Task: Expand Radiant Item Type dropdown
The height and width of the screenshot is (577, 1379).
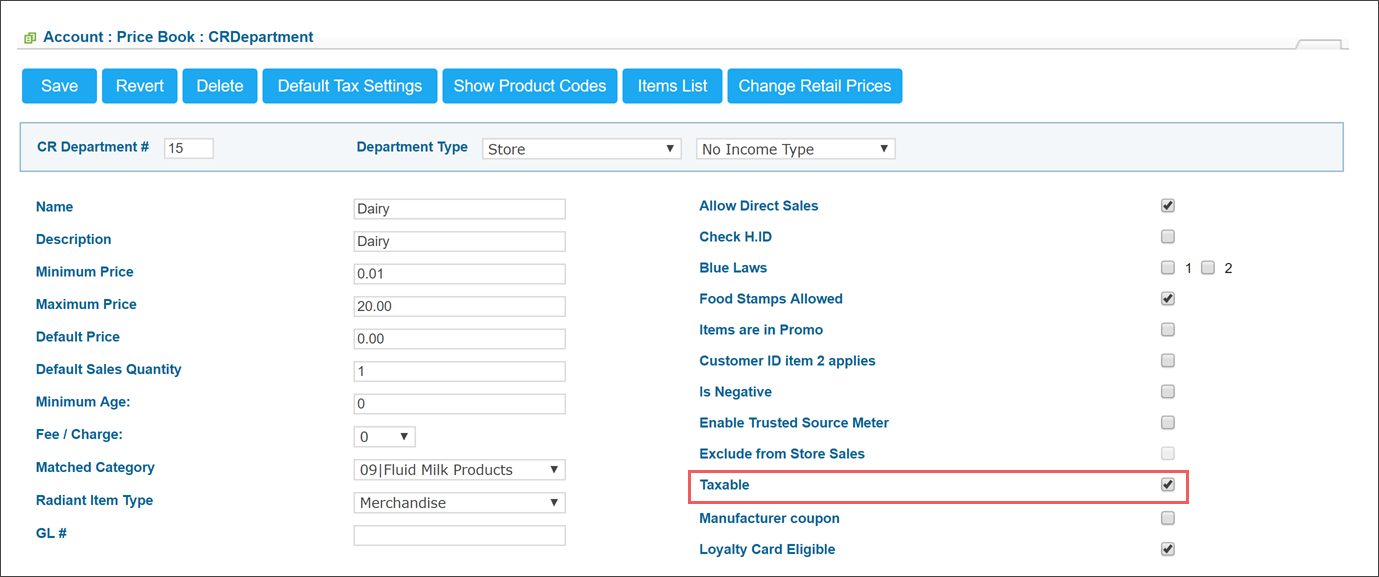Action: 460,503
